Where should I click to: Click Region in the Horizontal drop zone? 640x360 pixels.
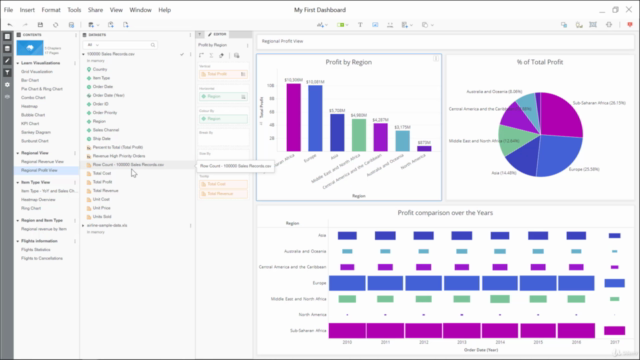click(x=223, y=96)
